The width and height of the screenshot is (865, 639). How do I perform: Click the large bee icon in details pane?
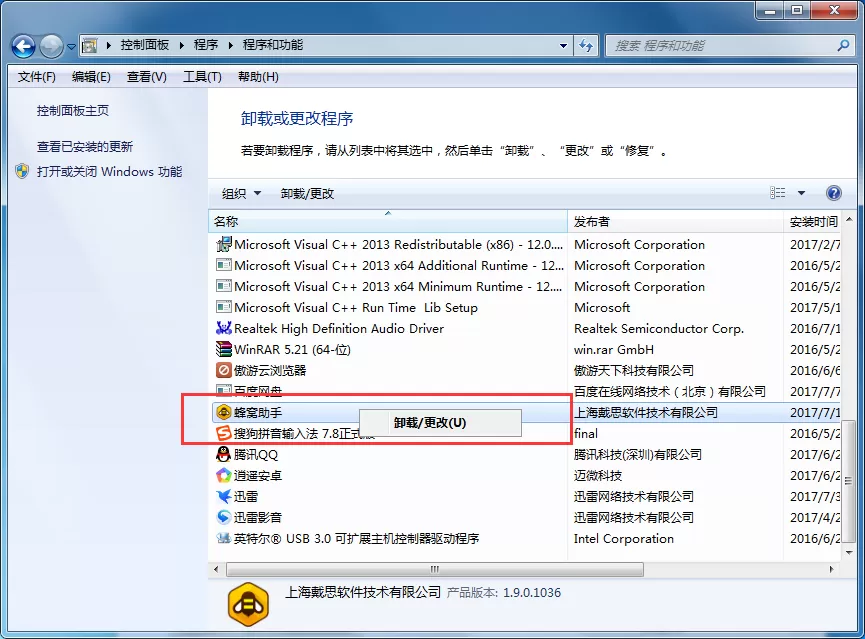(x=248, y=604)
